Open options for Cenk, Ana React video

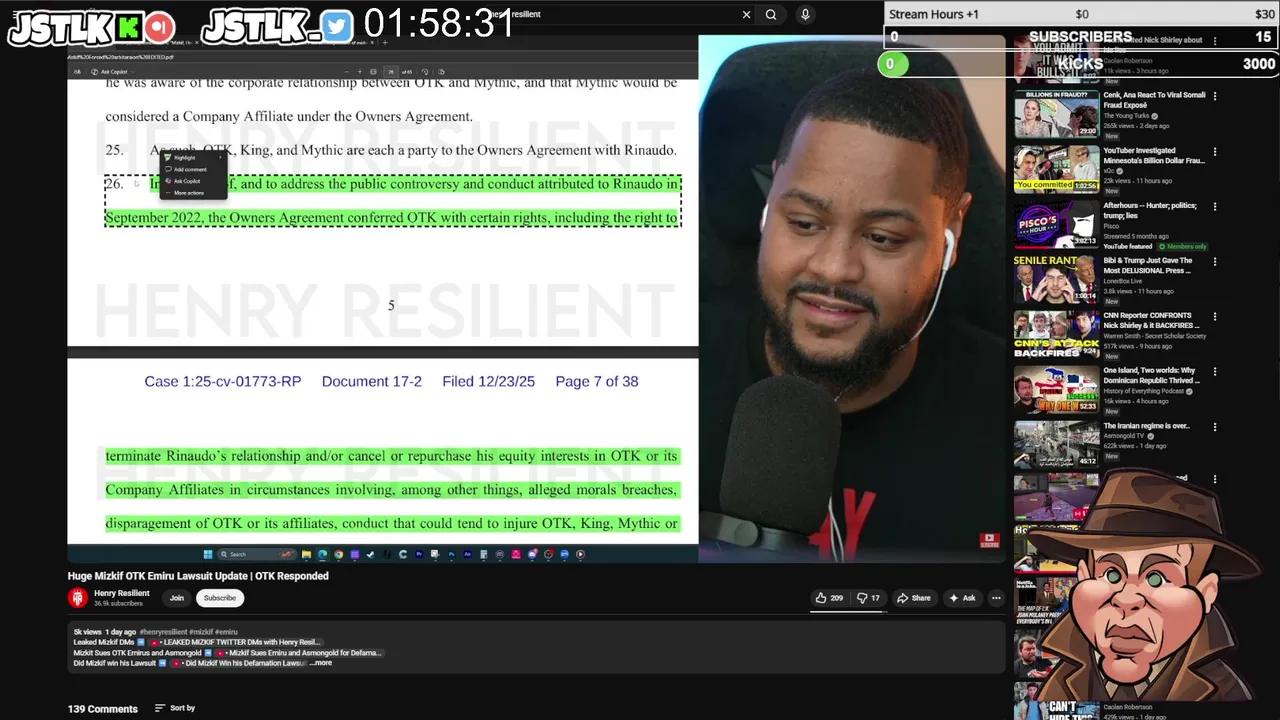coord(1215,96)
